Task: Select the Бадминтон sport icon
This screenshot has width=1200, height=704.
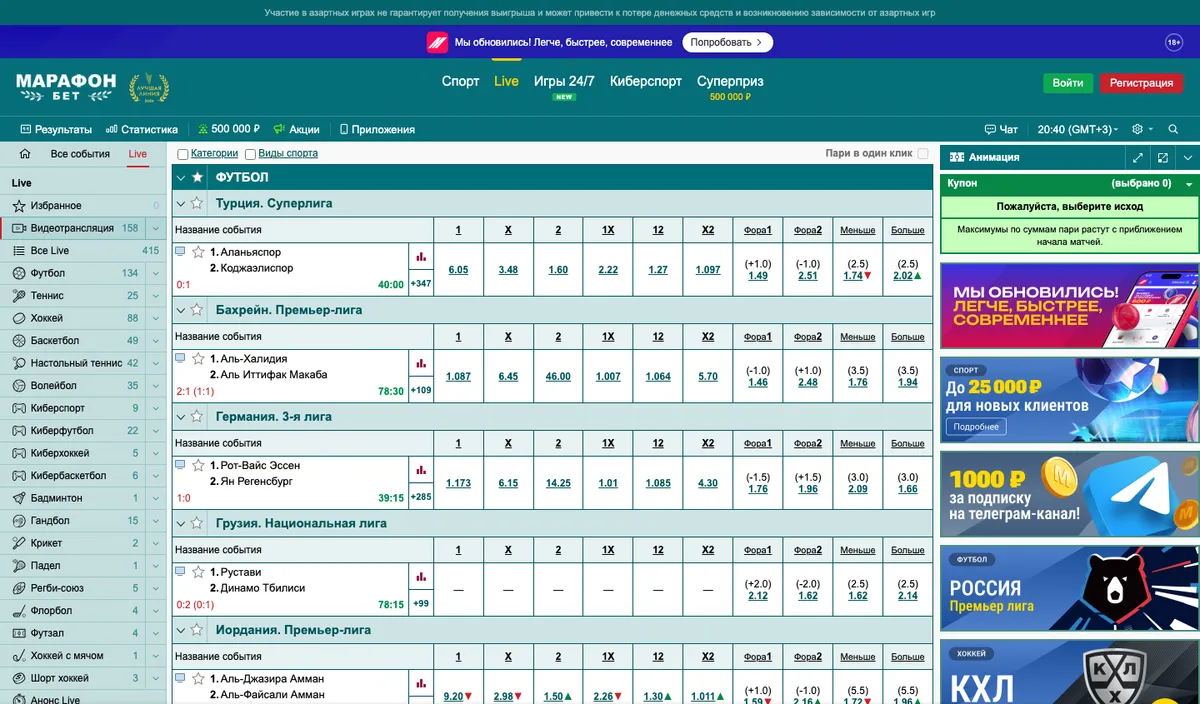Action: (x=19, y=498)
